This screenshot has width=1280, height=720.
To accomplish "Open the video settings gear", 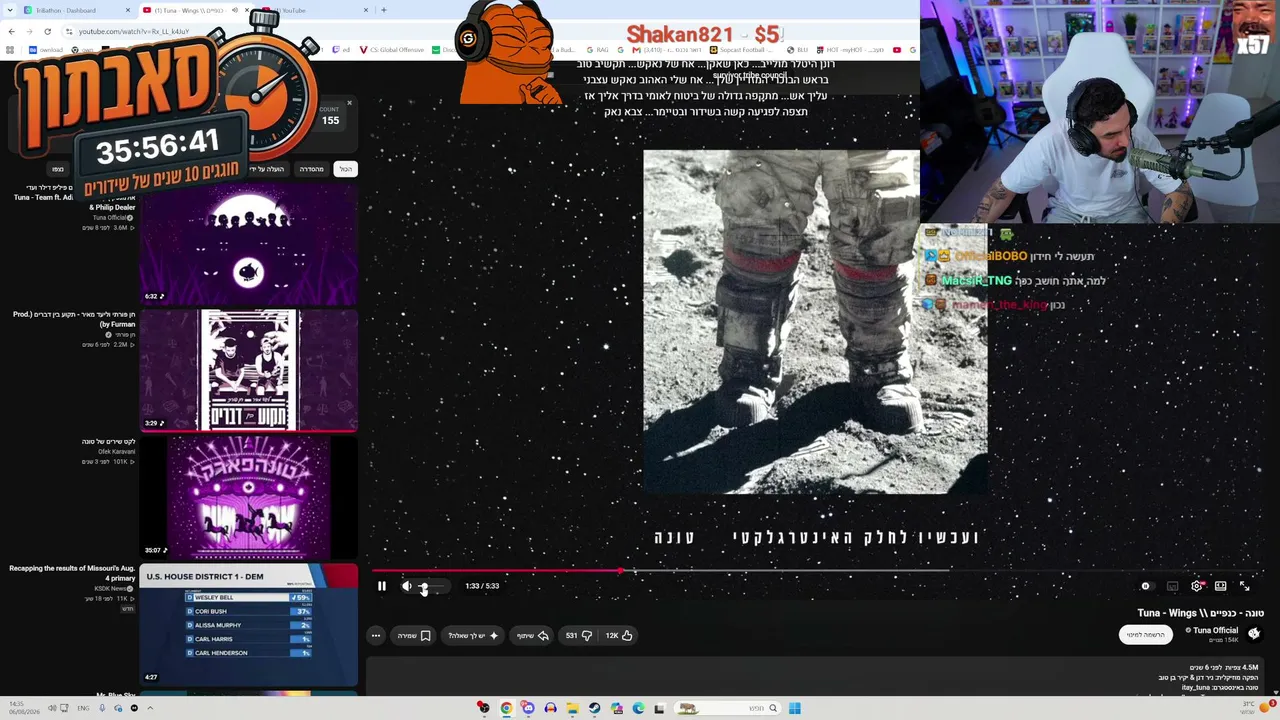I will click(1196, 586).
